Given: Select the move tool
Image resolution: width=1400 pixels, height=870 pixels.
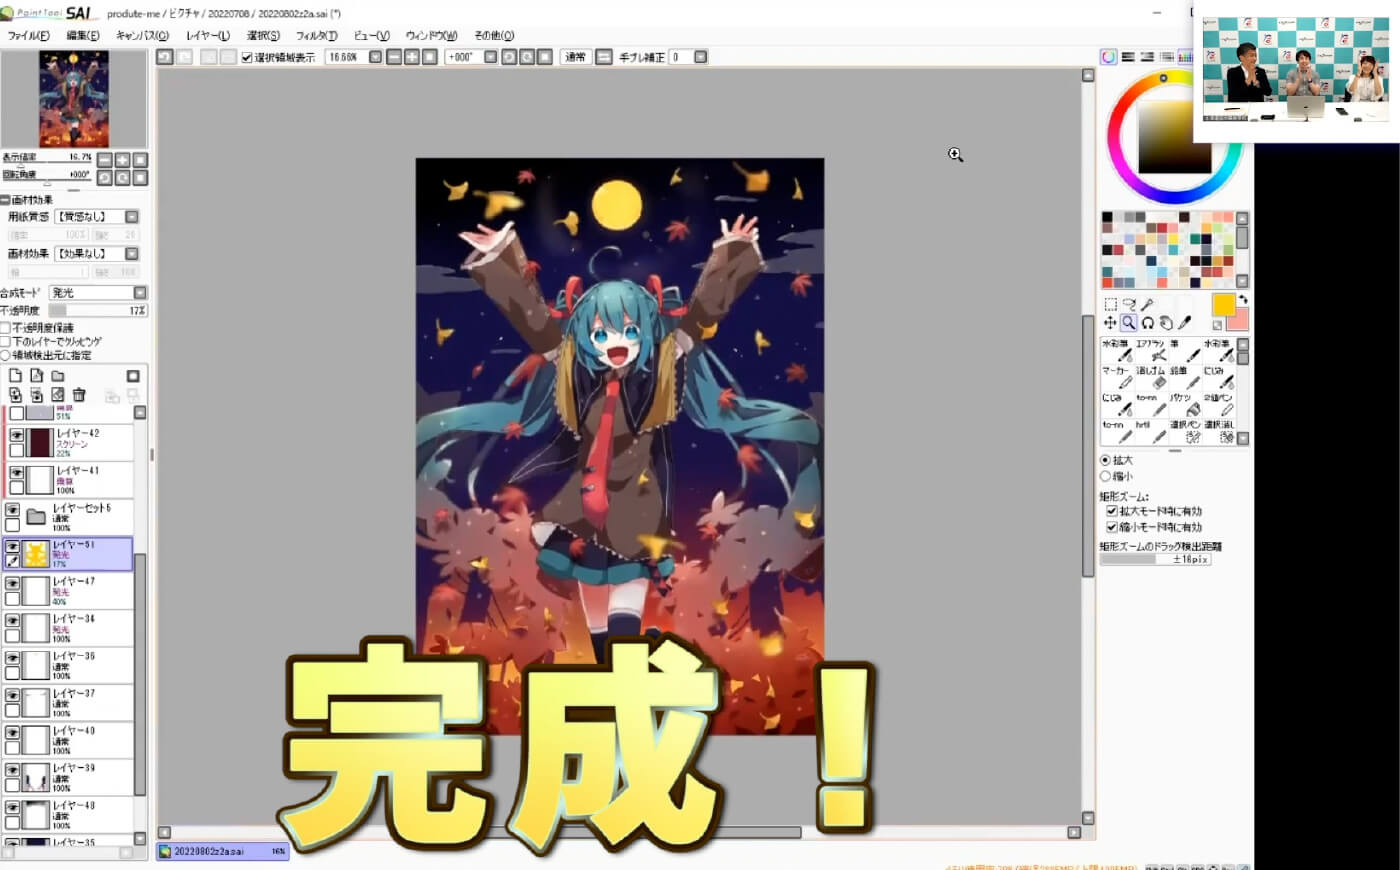Looking at the screenshot, I should coord(1110,323).
